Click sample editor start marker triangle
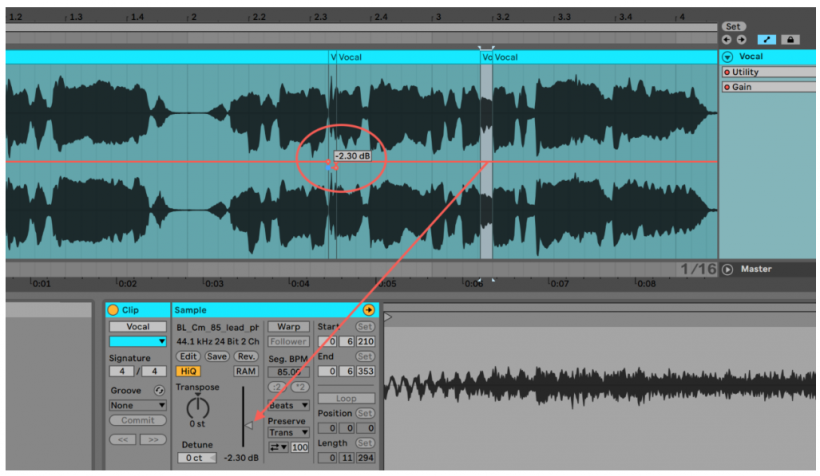Screen dimensions: 820x476 click(x=388, y=317)
